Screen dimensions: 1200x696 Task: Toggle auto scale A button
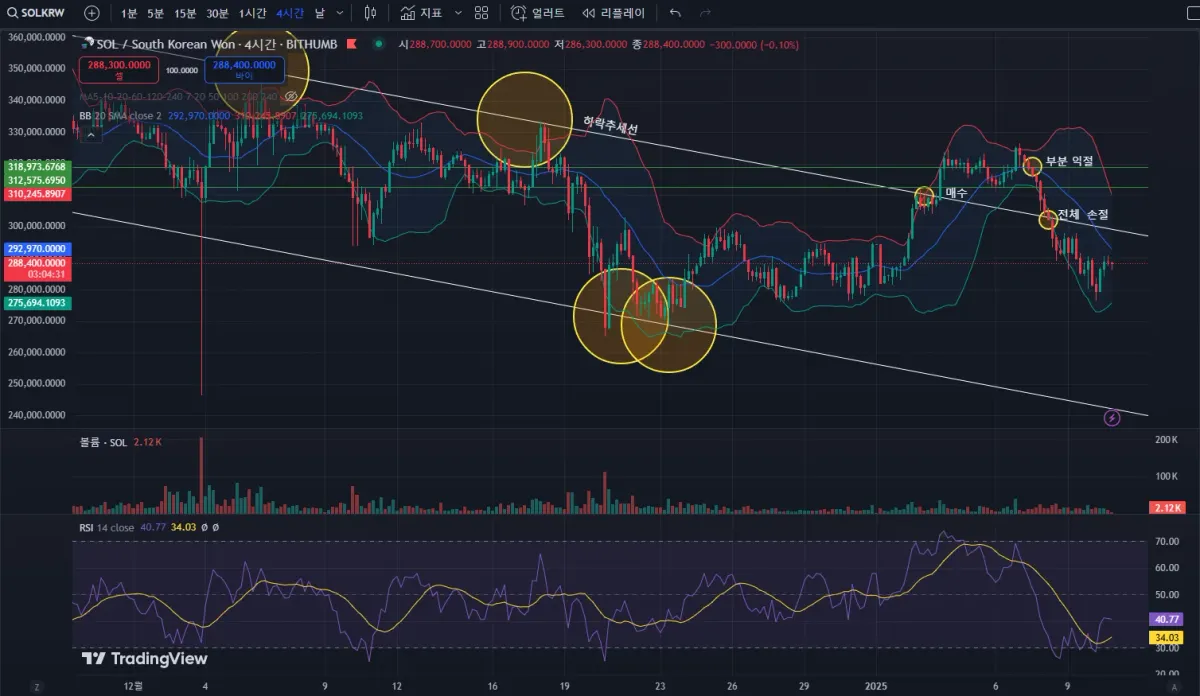[1174, 687]
